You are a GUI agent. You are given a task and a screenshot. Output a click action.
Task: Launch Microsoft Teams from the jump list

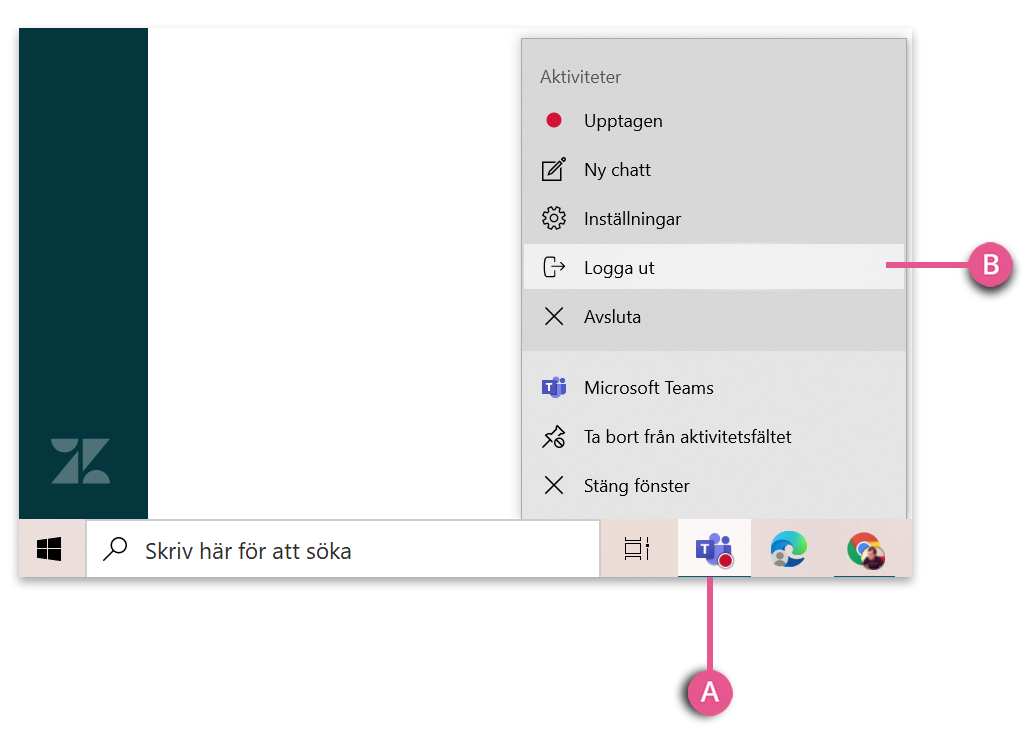click(714, 388)
